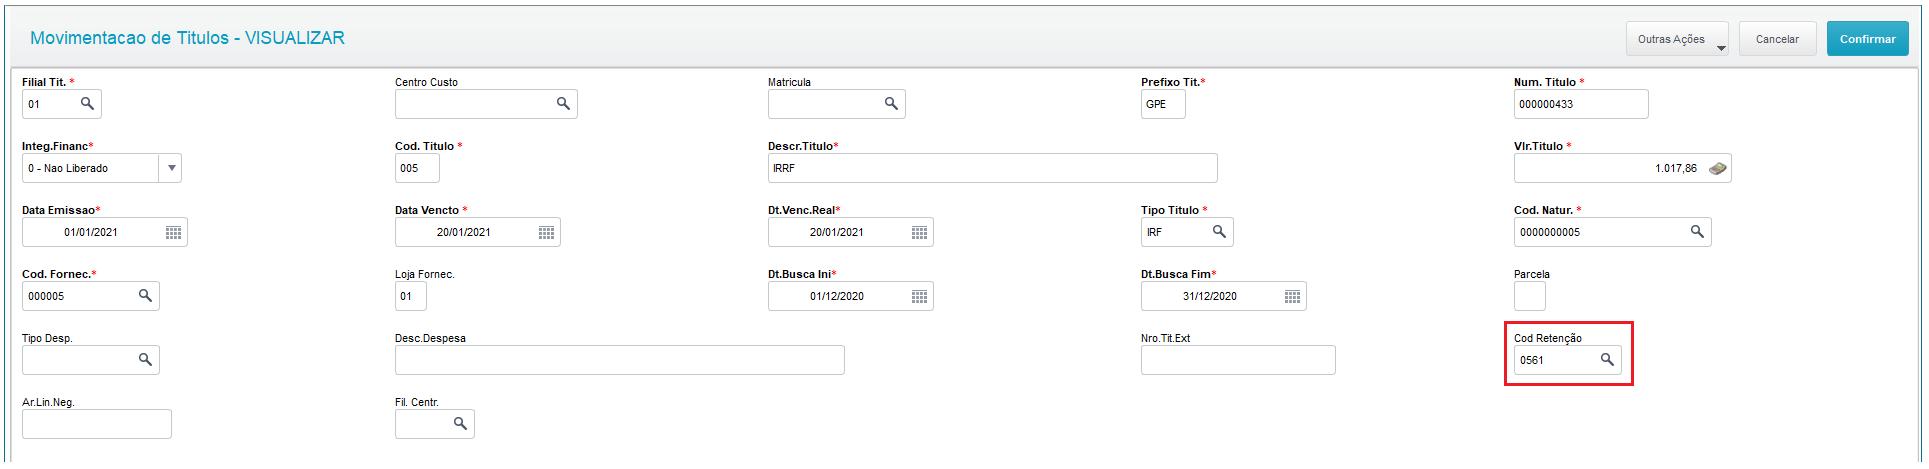The width and height of the screenshot is (1929, 469).
Task: Open lookup search for Cod. Natur. field
Action: pyautogui.click(x=1697, y=231)
